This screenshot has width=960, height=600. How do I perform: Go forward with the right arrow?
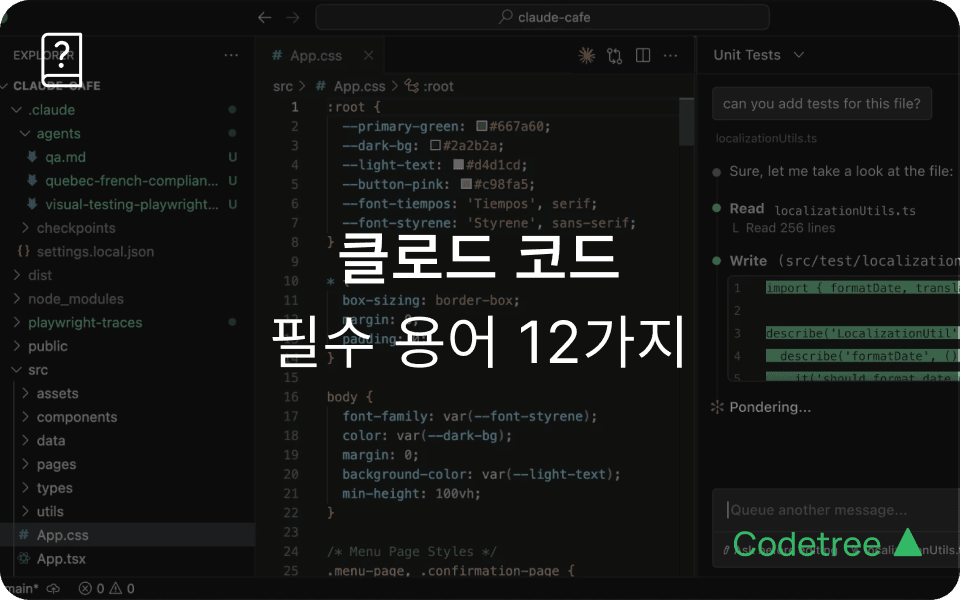click(293, 18)
